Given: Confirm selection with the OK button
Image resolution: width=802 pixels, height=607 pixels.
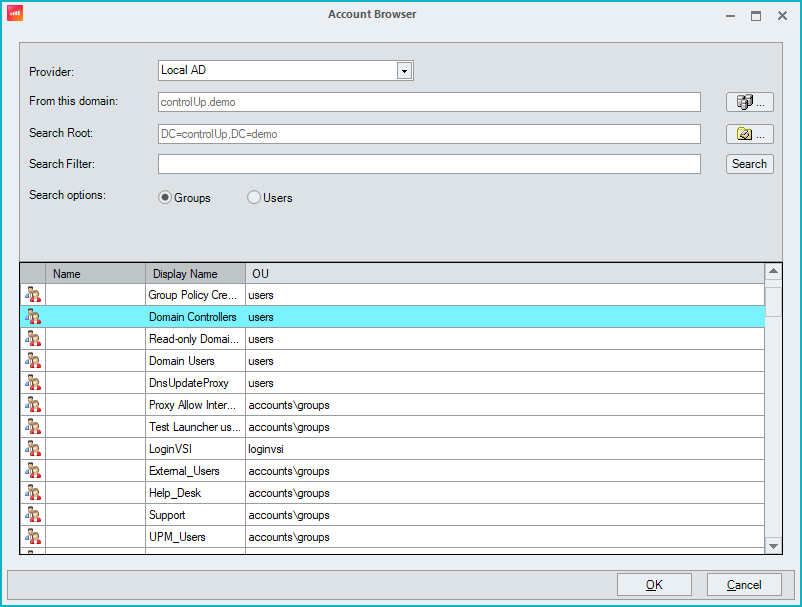Looking at the screenshot, I should [x=654, y=584].
